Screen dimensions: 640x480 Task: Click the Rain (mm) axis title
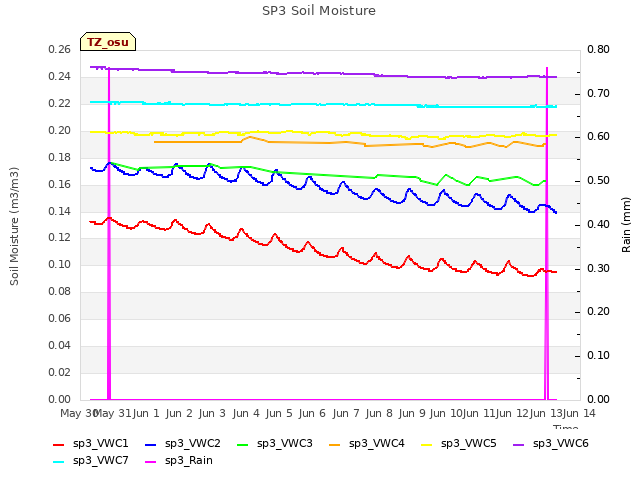pyautogui.click(x=626, y=225)
